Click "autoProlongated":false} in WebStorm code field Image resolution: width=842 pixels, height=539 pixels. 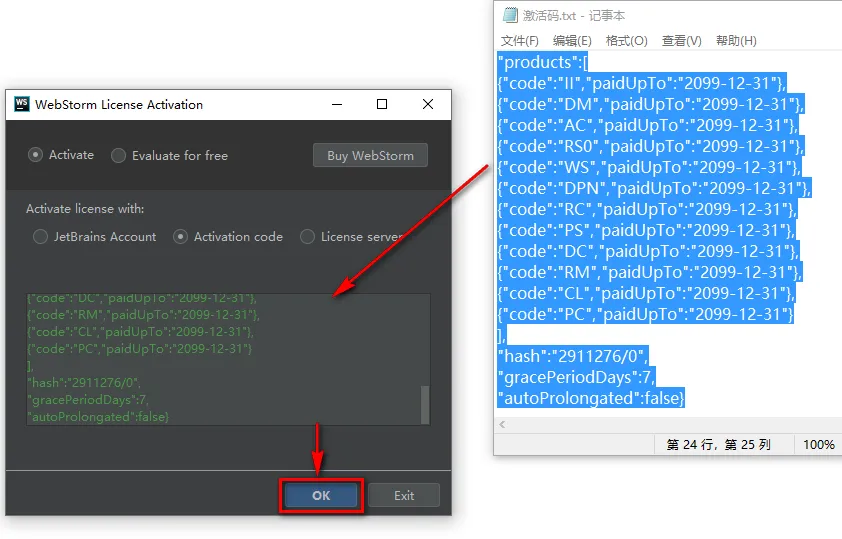98,417
